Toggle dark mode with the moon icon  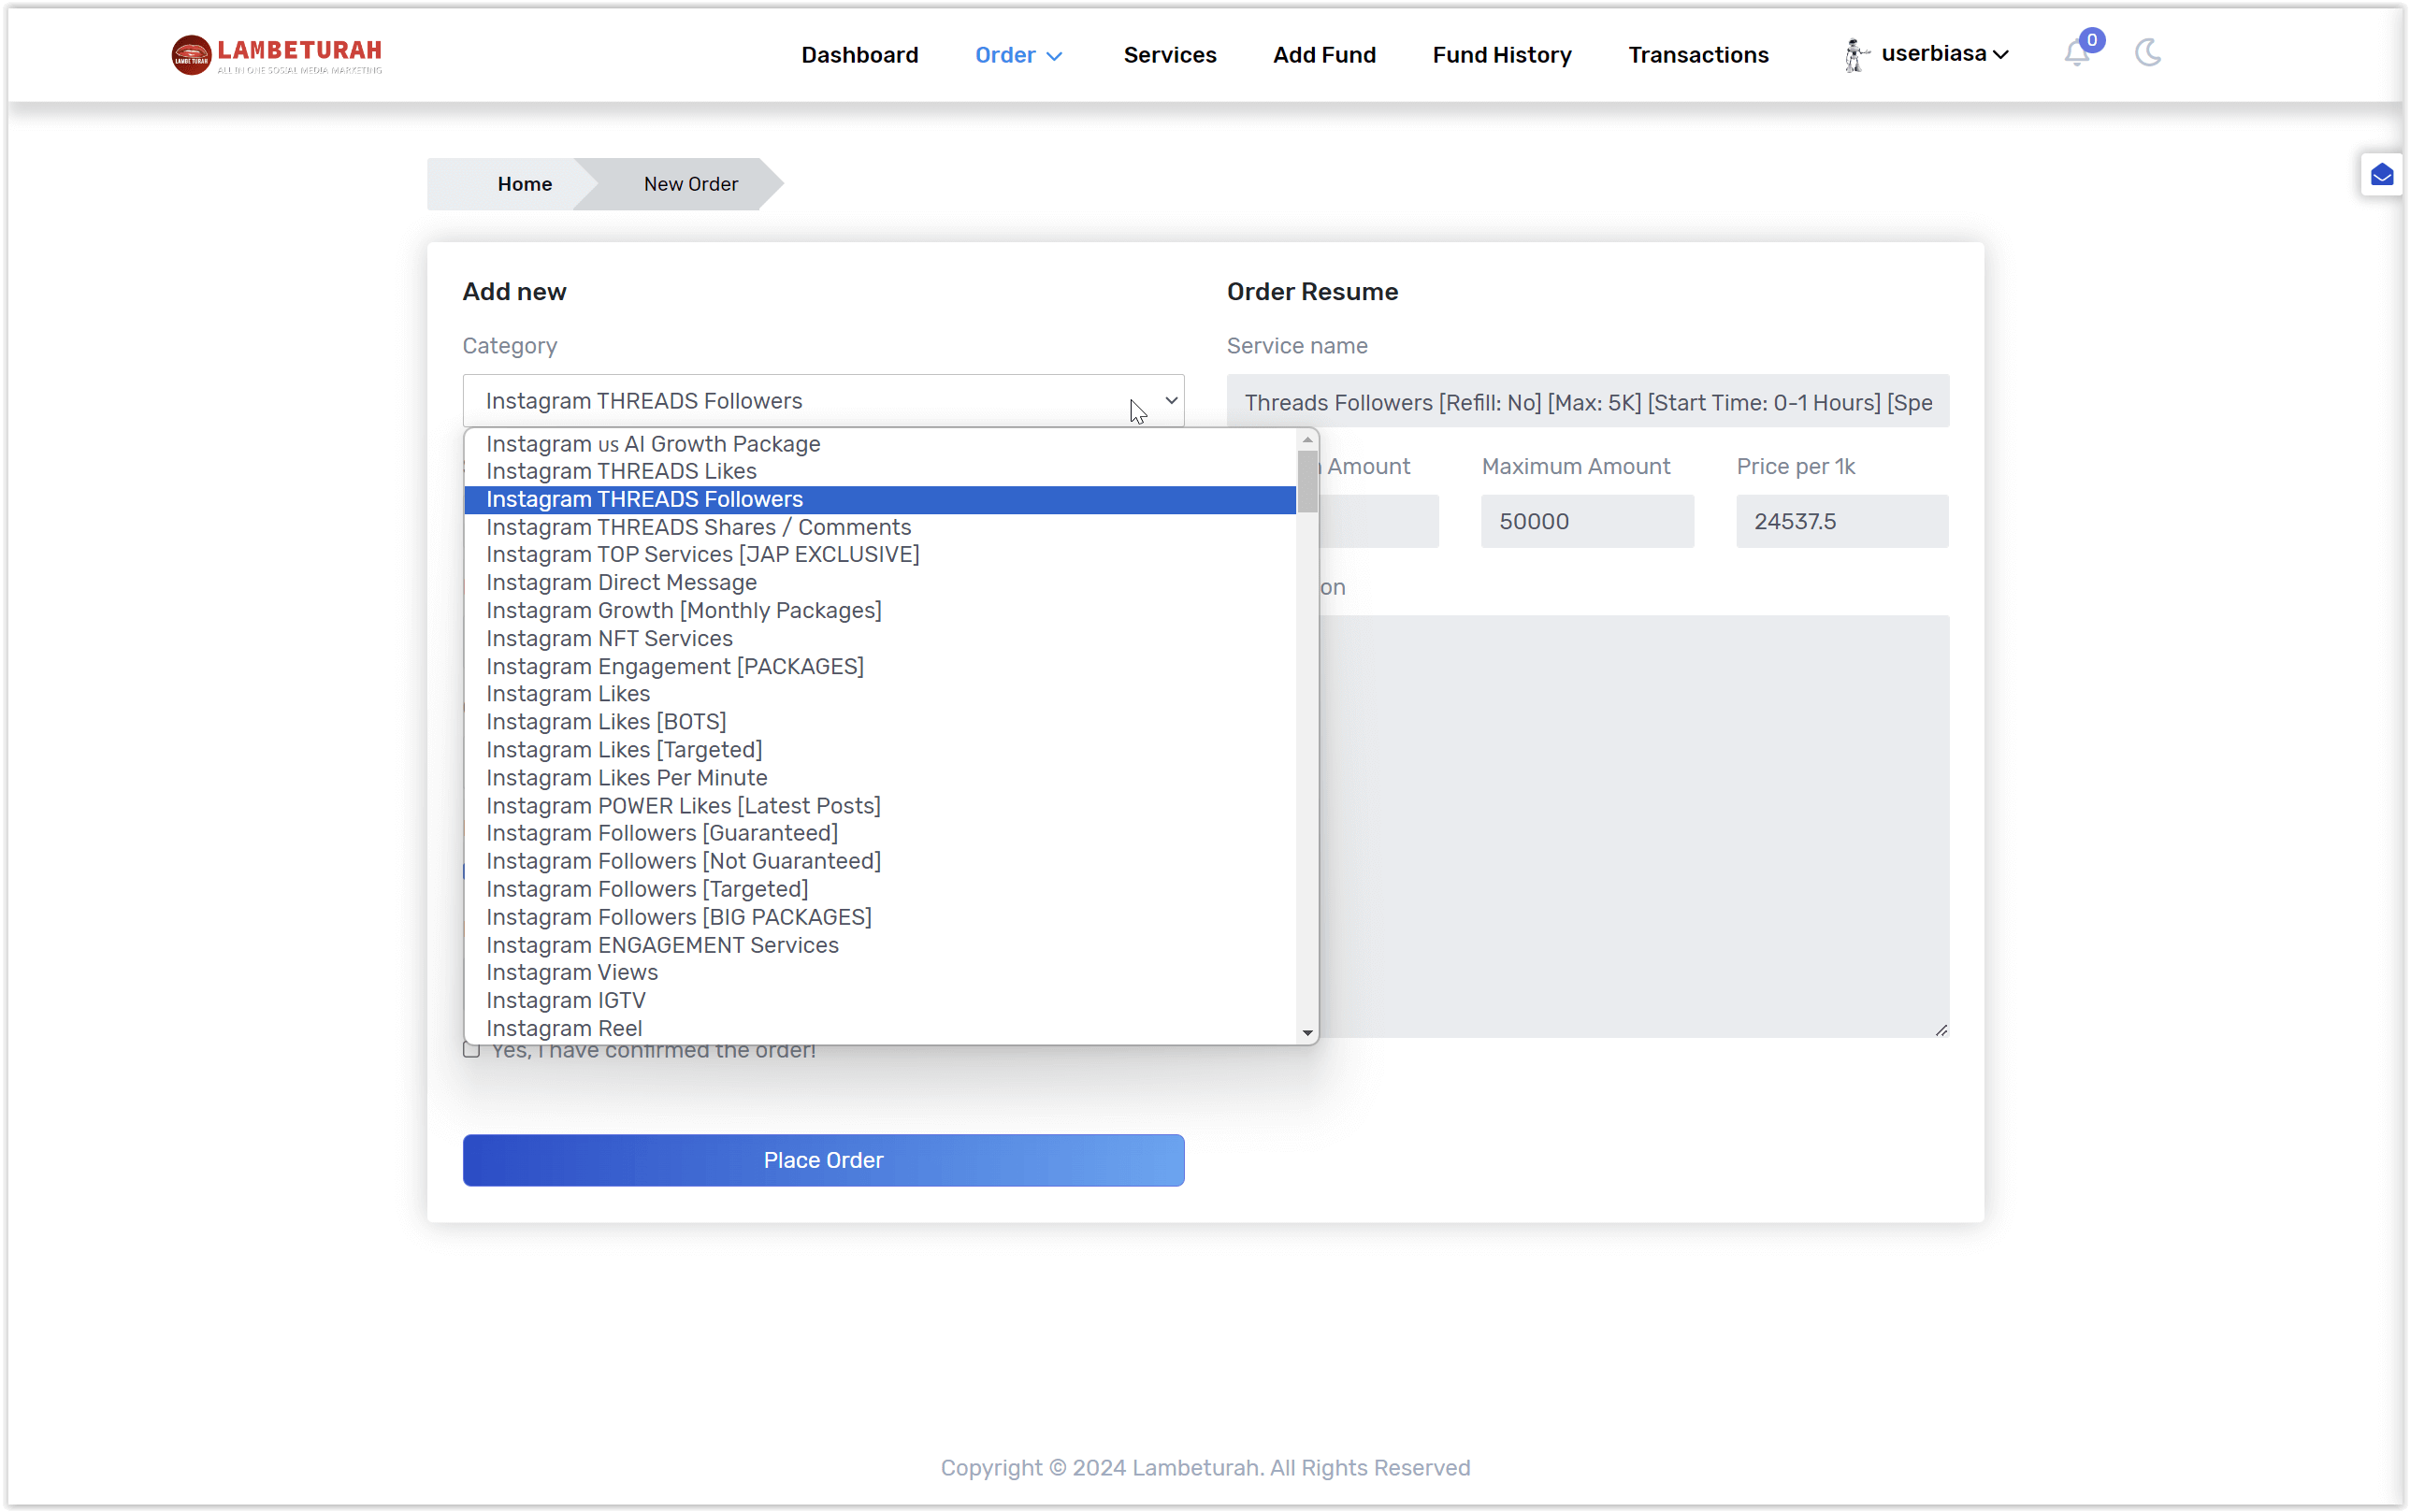coord(2149,53)
